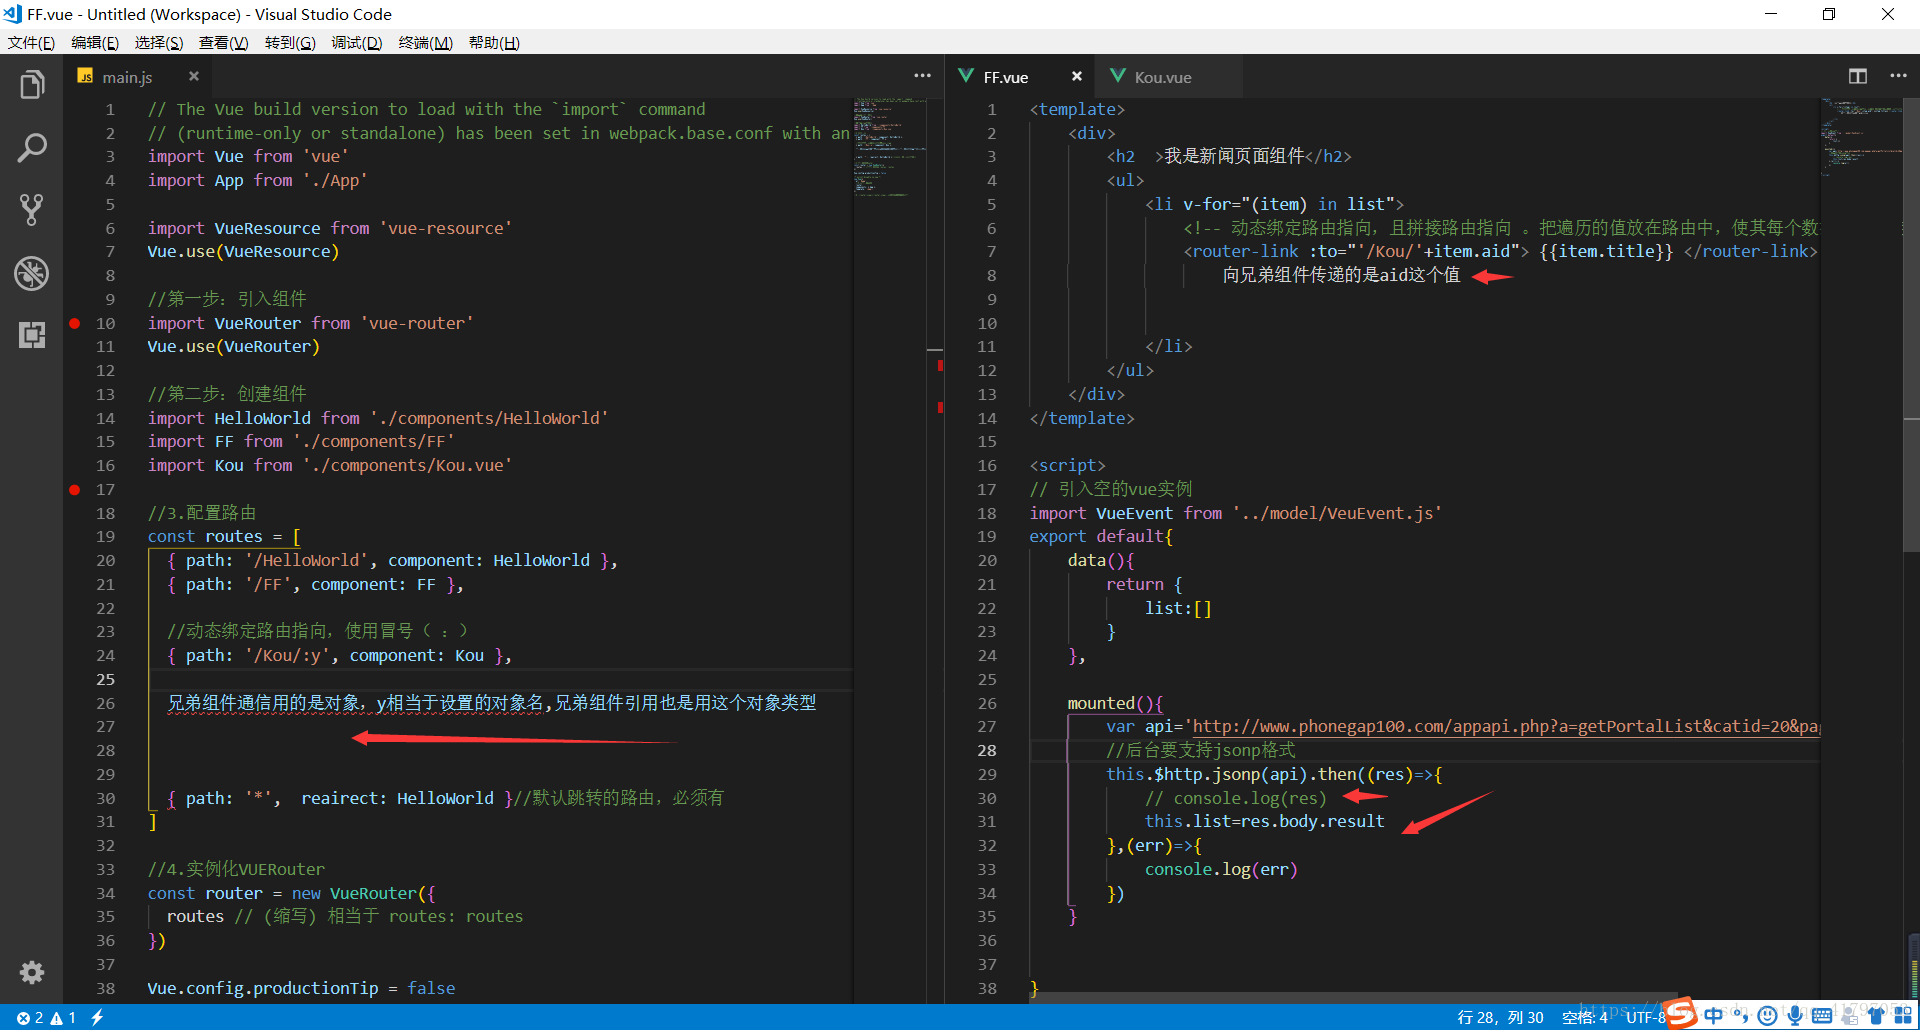Click line number 24 in main.js
This screenshot has height=1030, width=1920.
tap(105, 655)
